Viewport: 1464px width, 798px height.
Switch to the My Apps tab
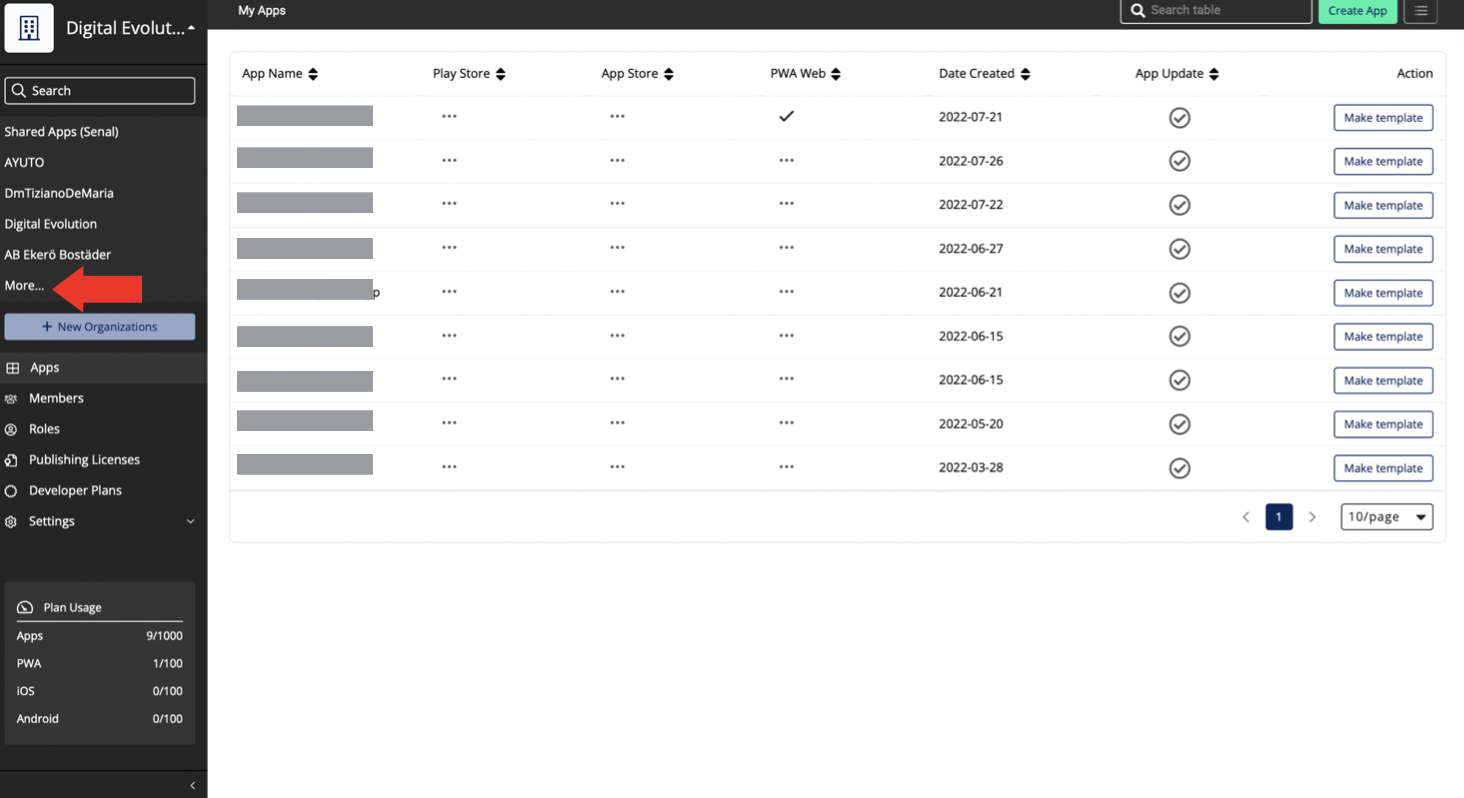click(x=261, y=11)
